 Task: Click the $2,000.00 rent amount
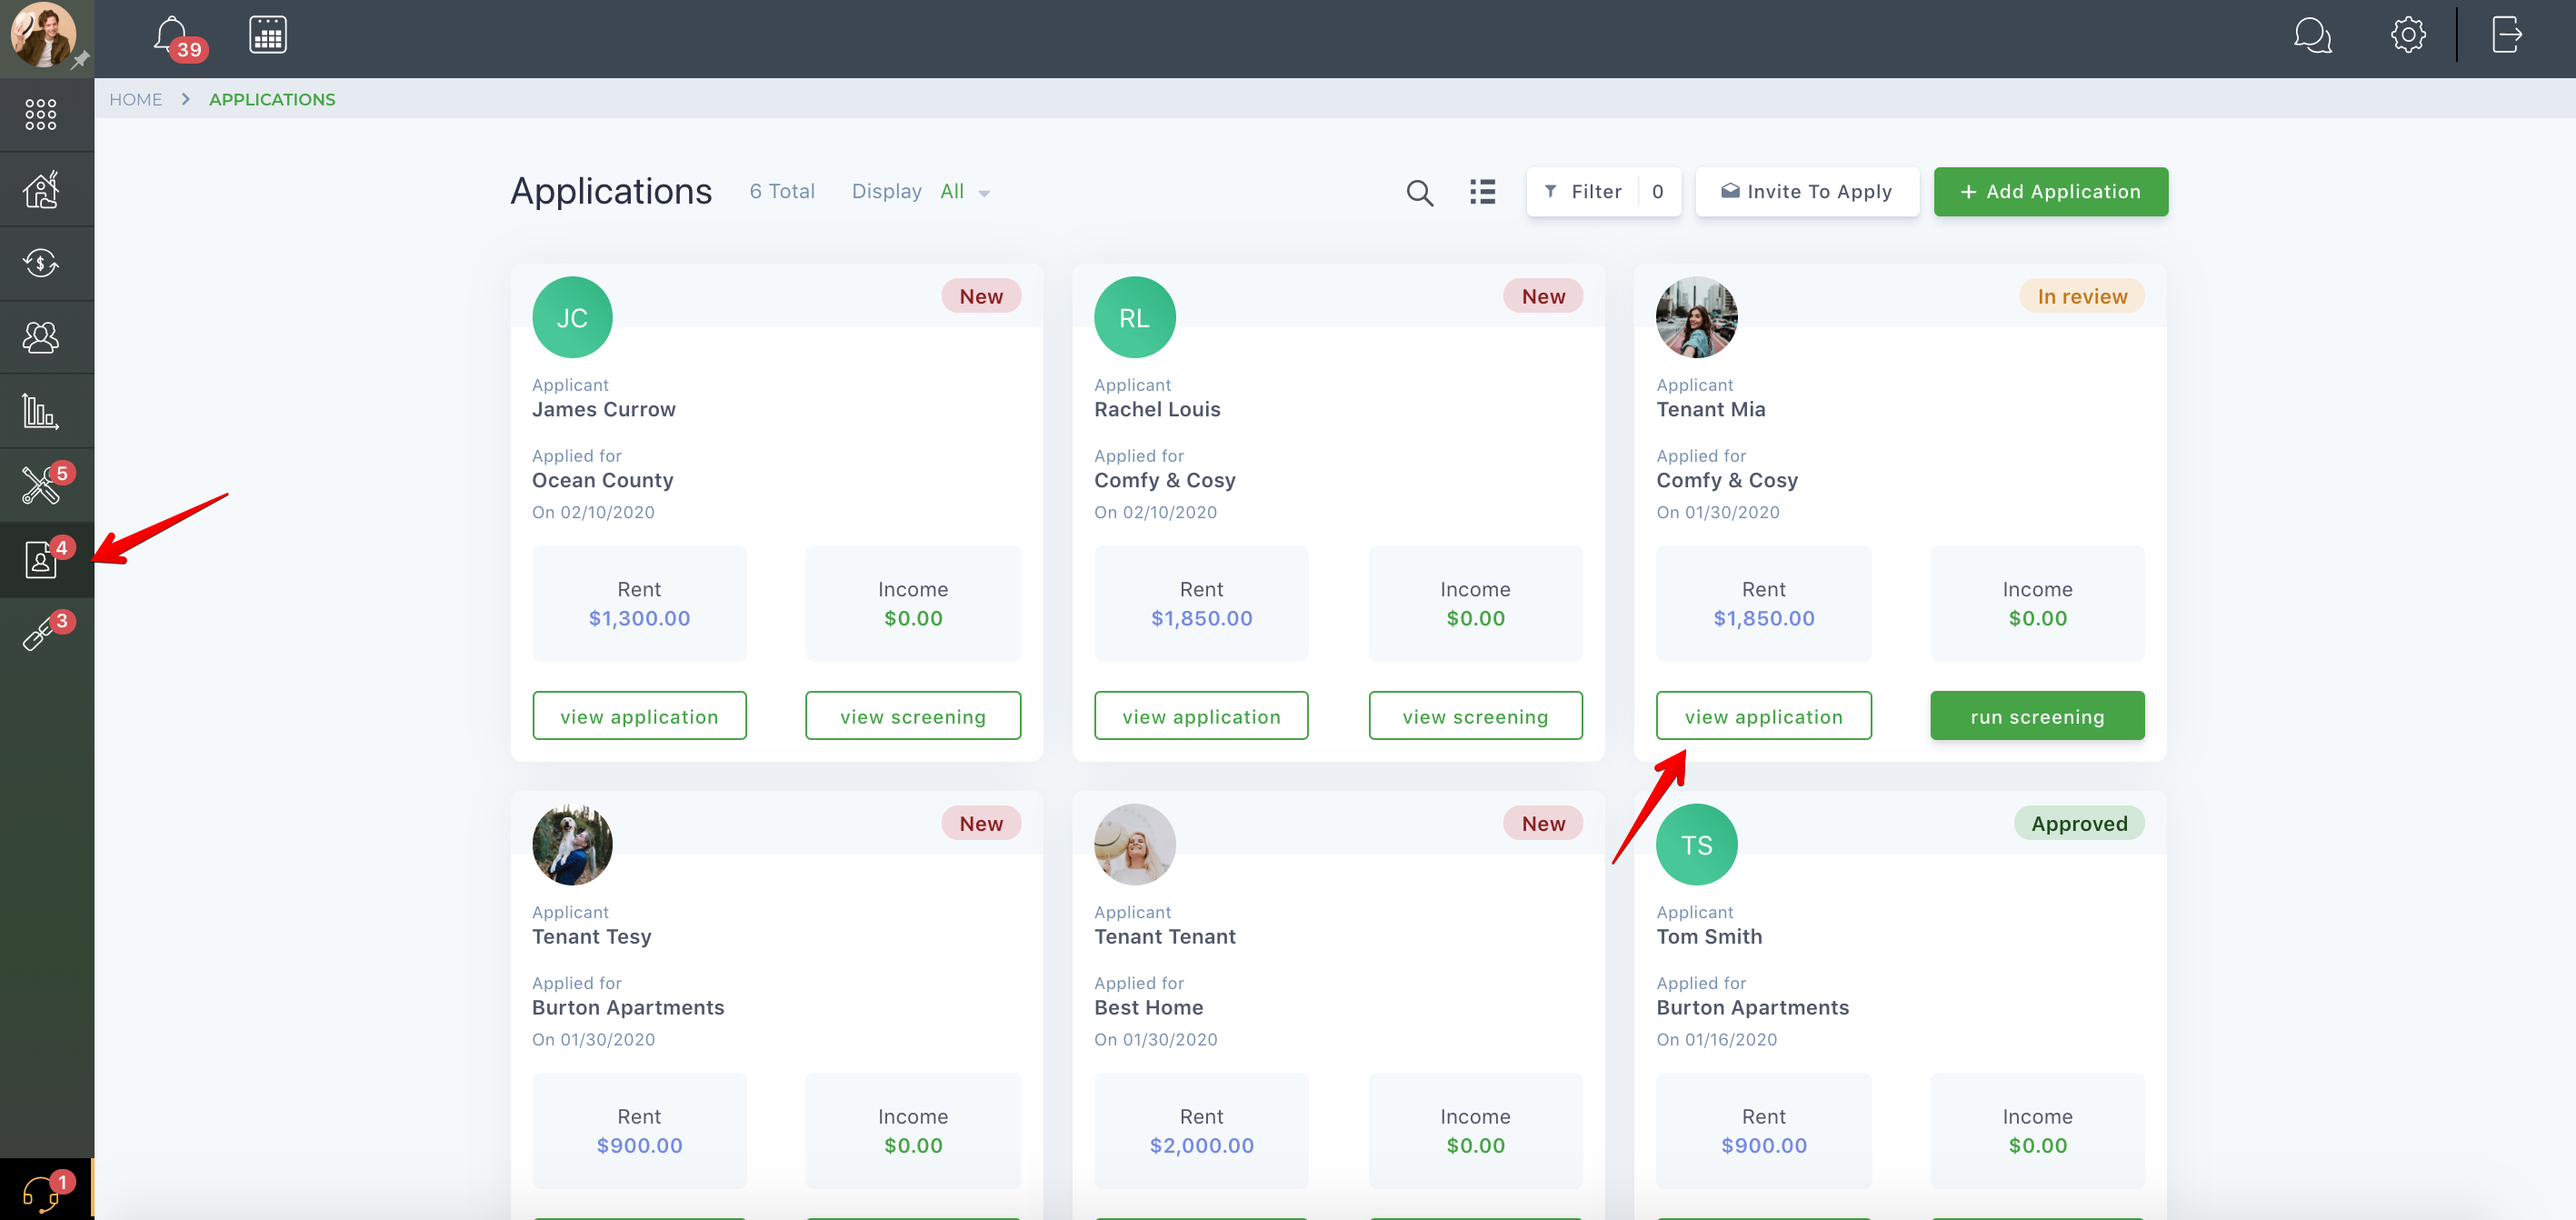click(1201, 1145)
